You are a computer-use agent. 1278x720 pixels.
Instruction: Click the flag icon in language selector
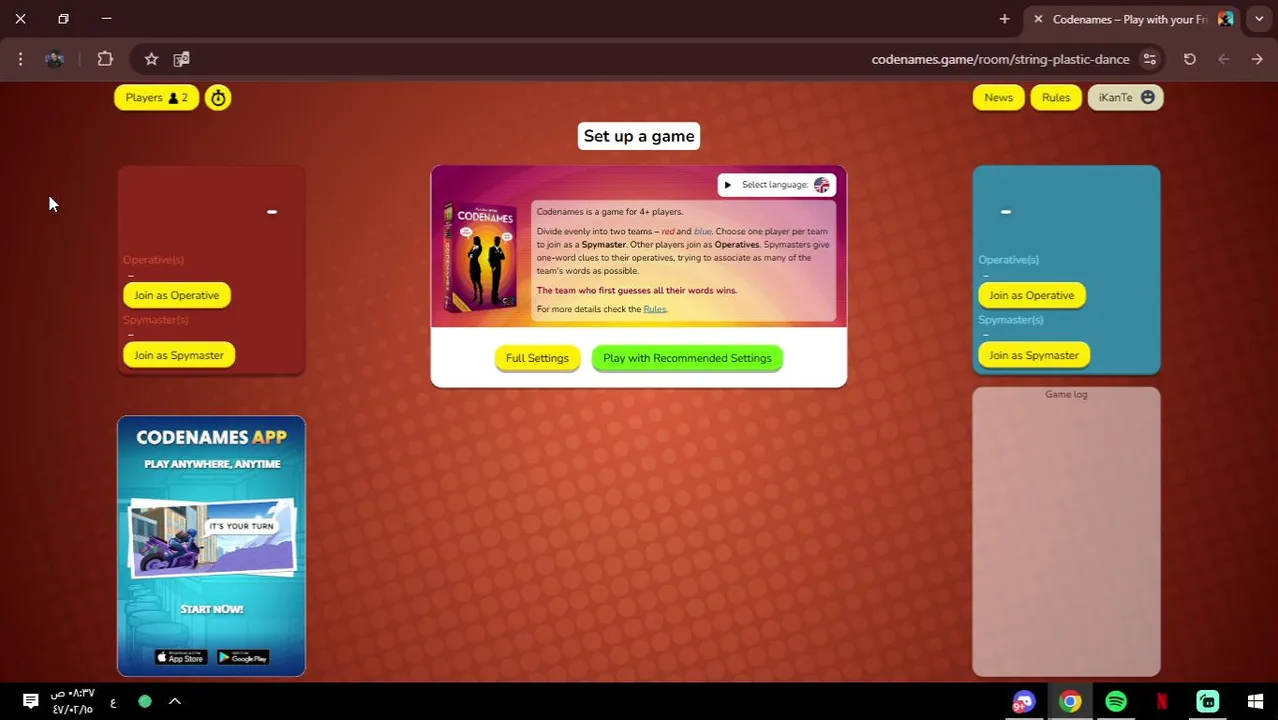(x=822, y=185)
